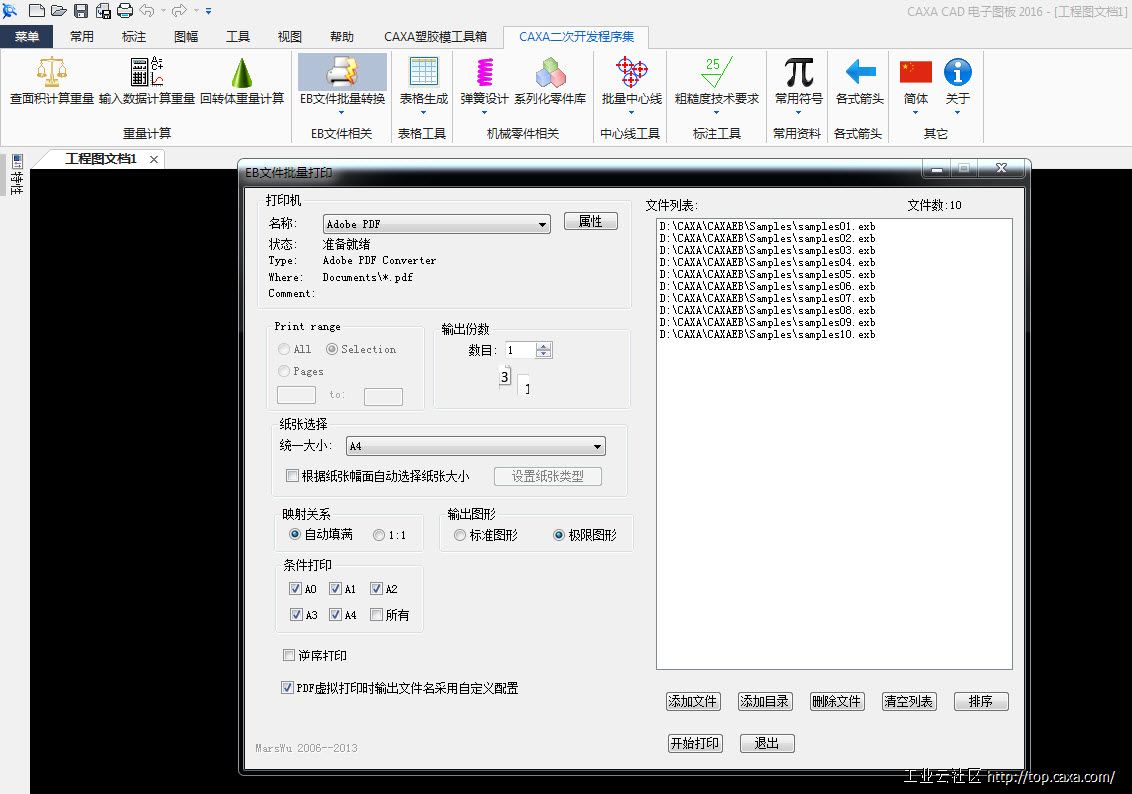Image resolution: width=1132 pixels, height=794 pixels.
Task: Click the 批量中心线 icon
Action: click(631, 73)
